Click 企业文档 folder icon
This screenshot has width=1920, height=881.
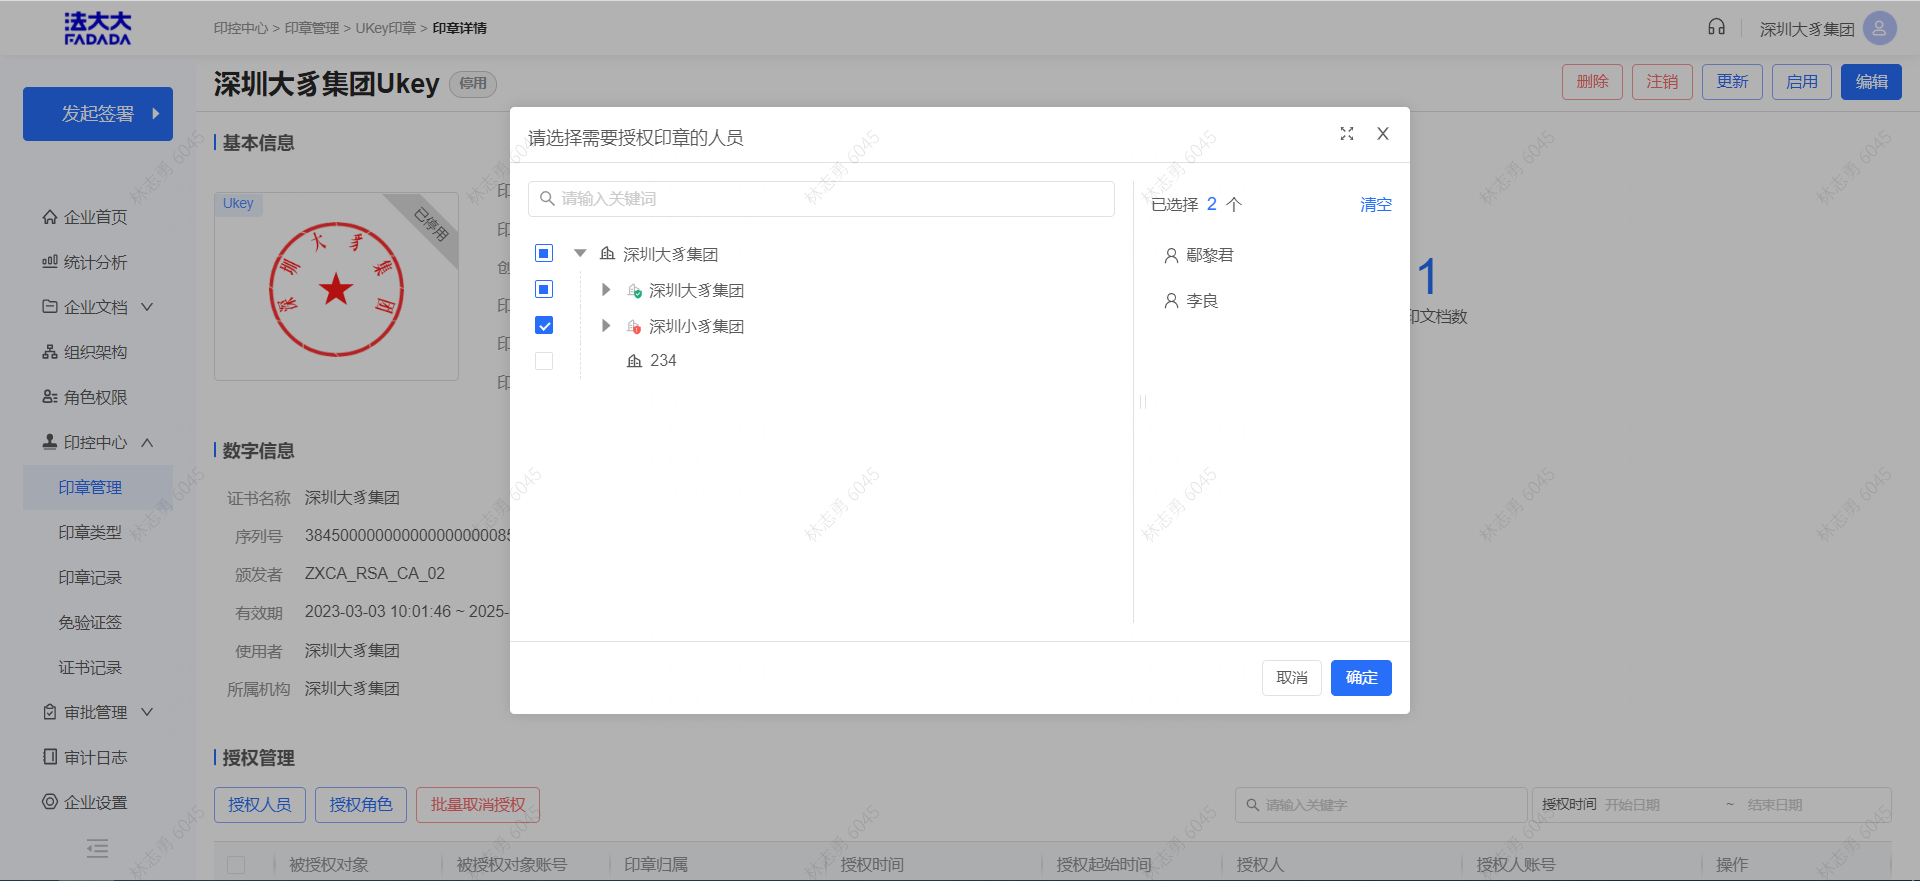click(50, 306)
